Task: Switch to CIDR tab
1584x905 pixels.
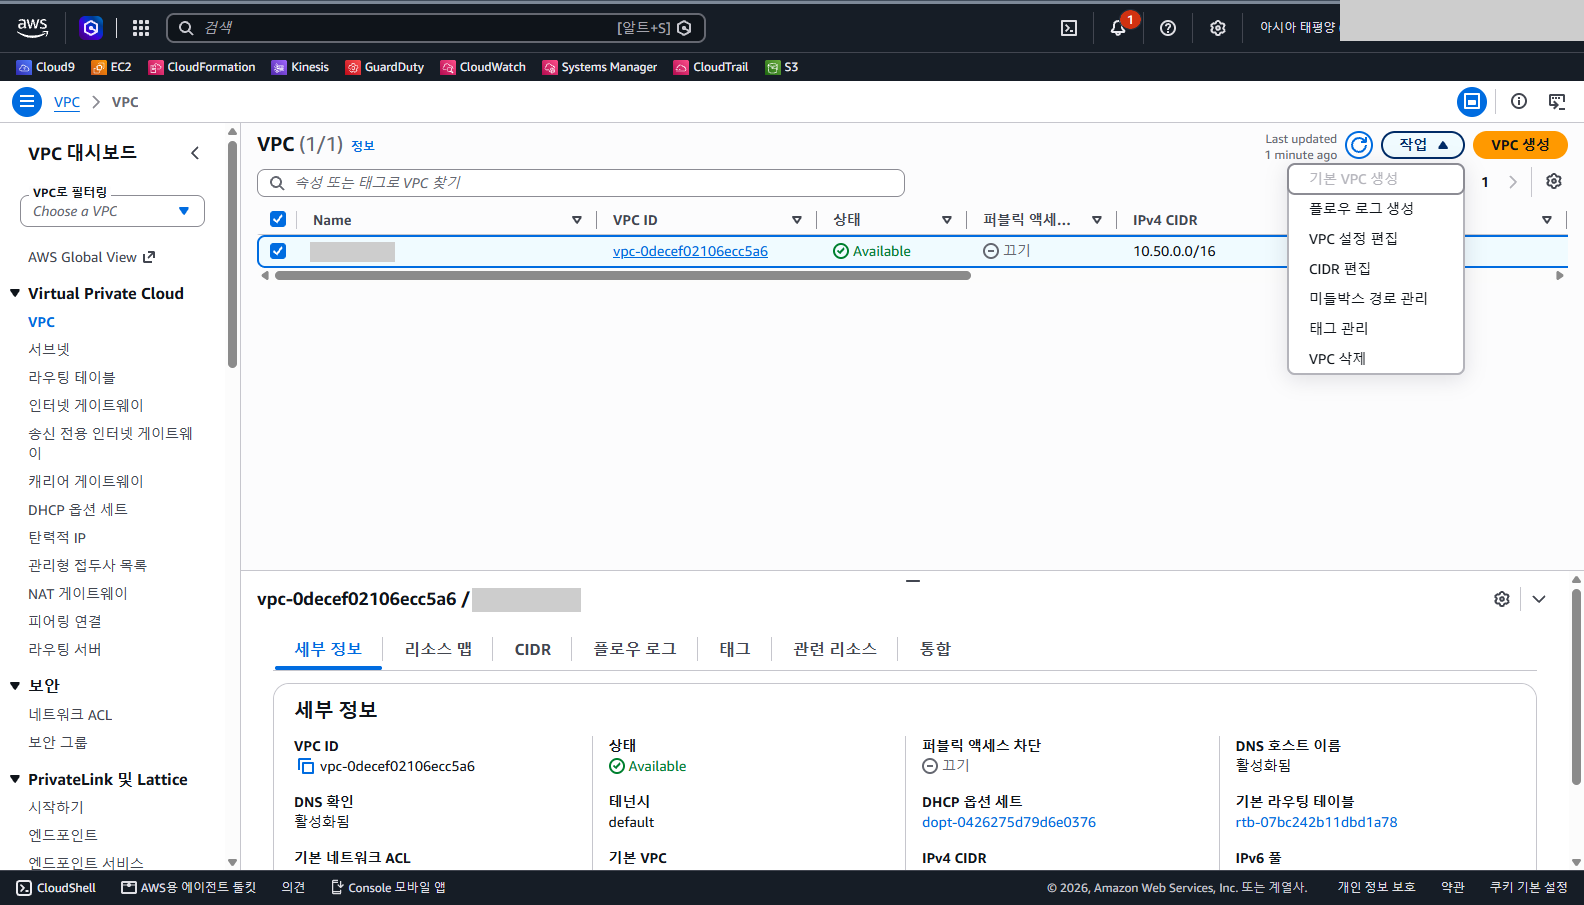Action: click(533, 649)
